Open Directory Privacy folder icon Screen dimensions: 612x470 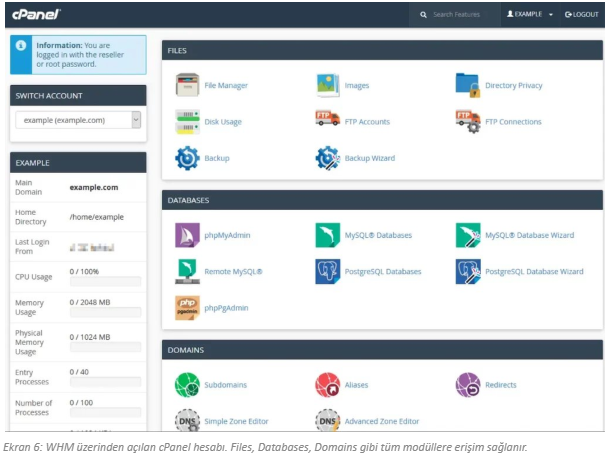[468, 85]
